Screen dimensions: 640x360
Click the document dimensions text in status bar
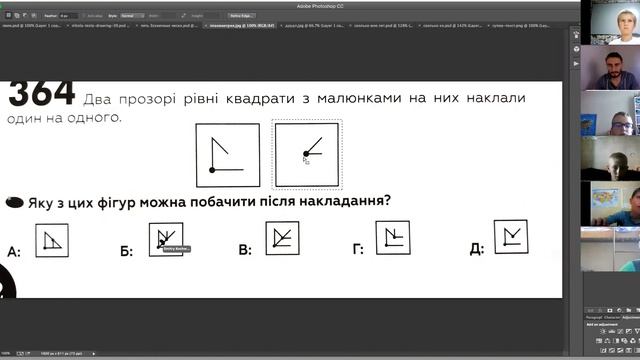tap(61, 353)
